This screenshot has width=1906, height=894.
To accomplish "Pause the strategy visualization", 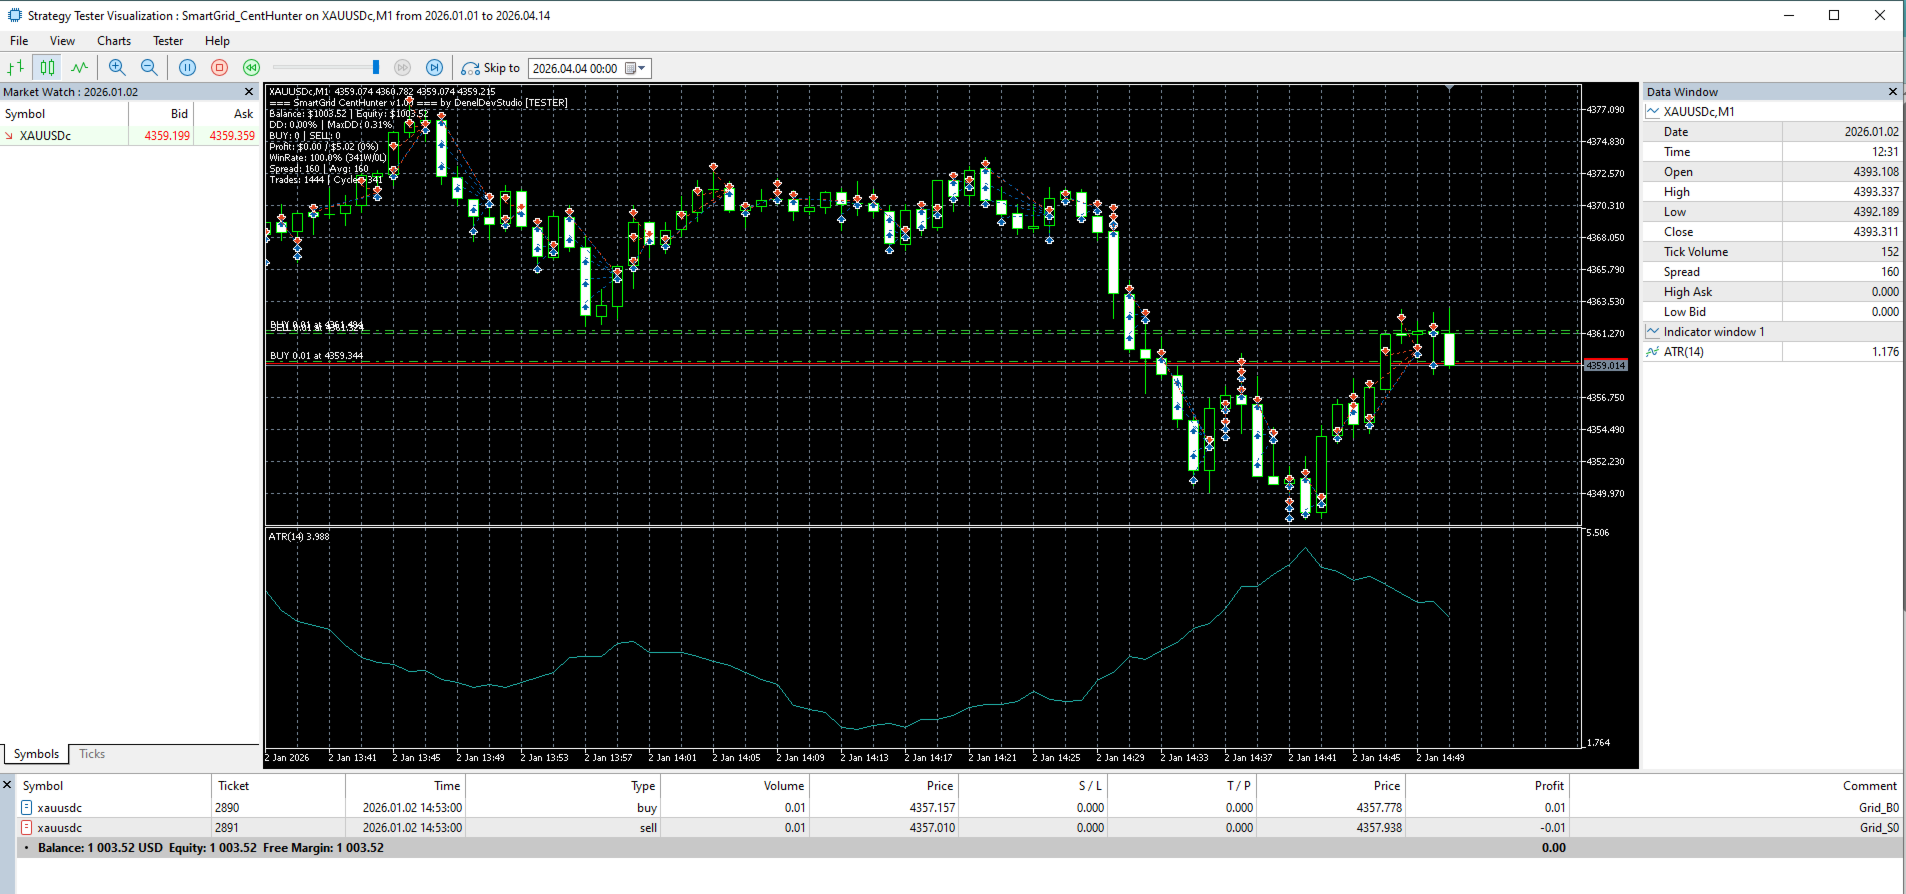I will tap(187, 68).
